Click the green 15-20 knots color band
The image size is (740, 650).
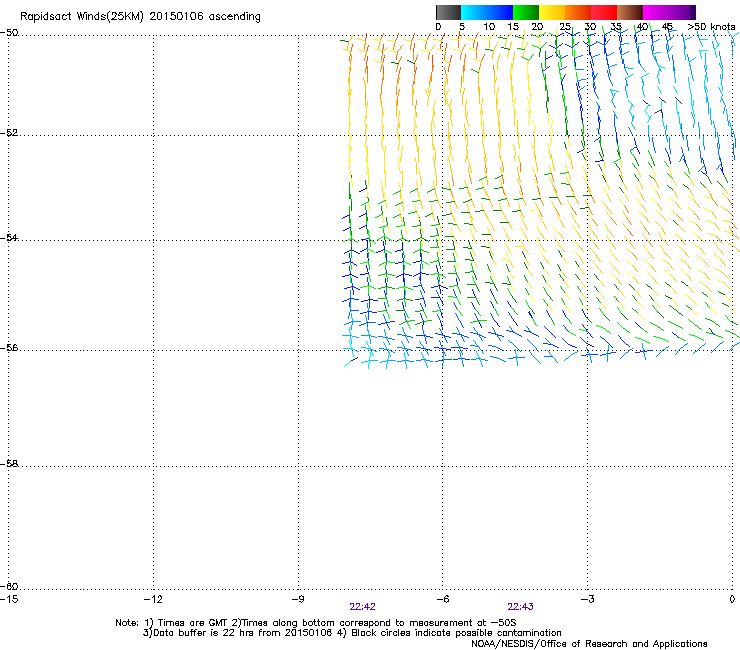tap(526, 12)
